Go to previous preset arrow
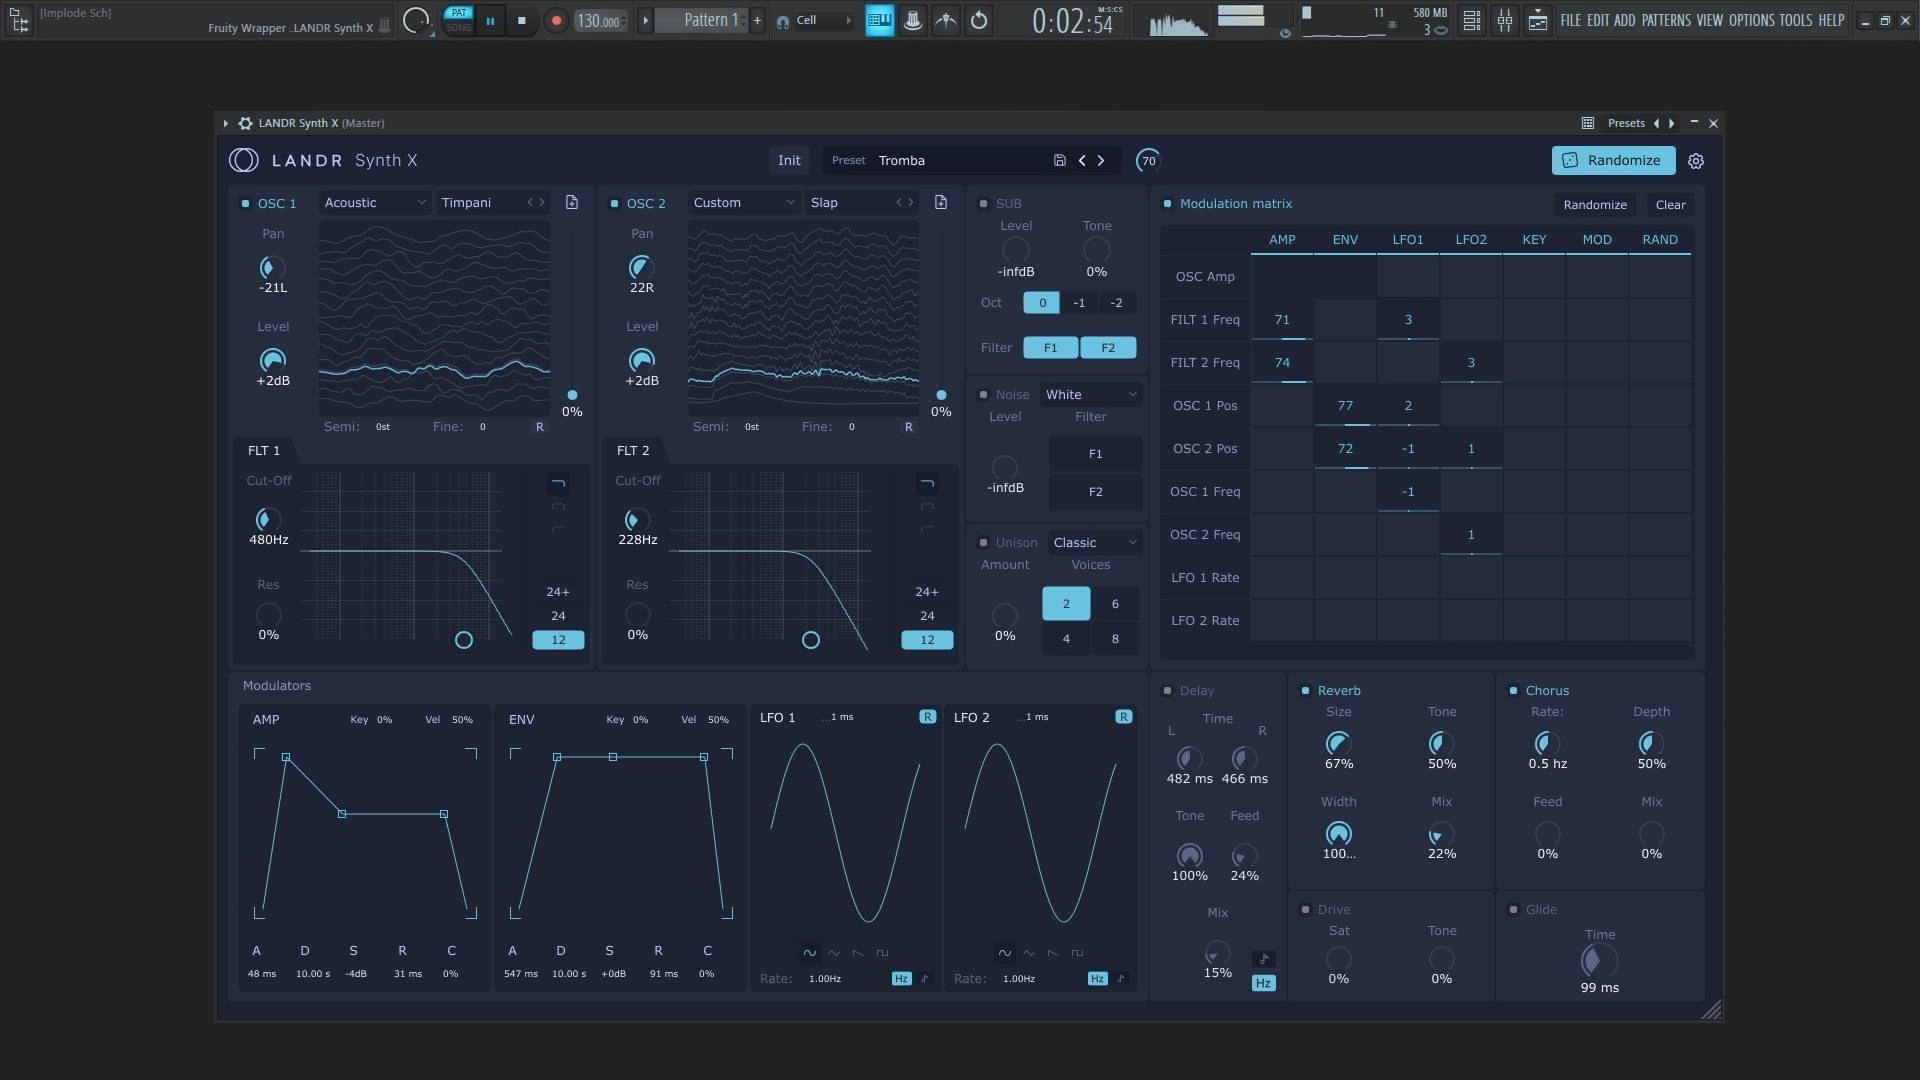This screenshot has height=1080, width=1920. pyautogui.click(x=1082, y=160)
